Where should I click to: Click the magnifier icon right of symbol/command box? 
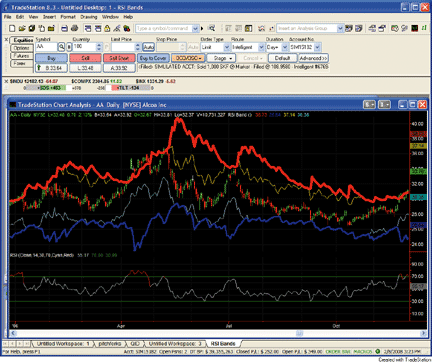click(211, 29)
